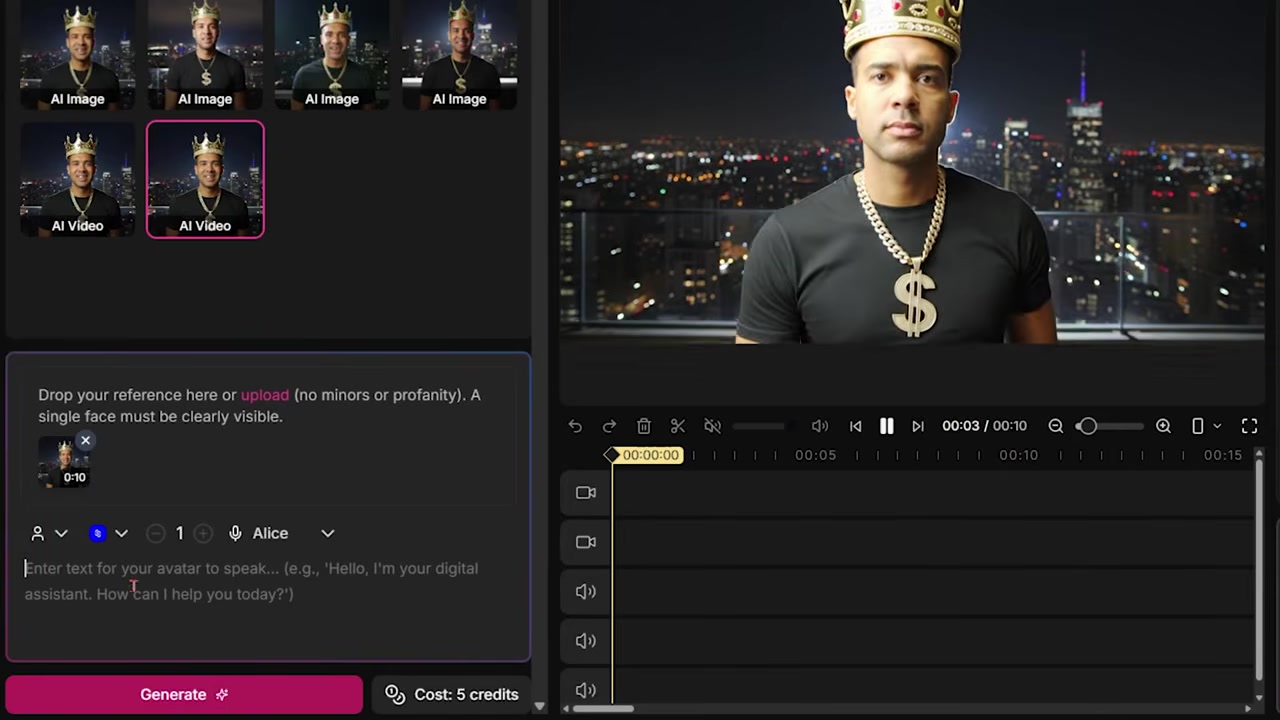This screenshot has height=720, width=1280.
Task: Adjust the volume level slider
Action: [x=758, y=426]
